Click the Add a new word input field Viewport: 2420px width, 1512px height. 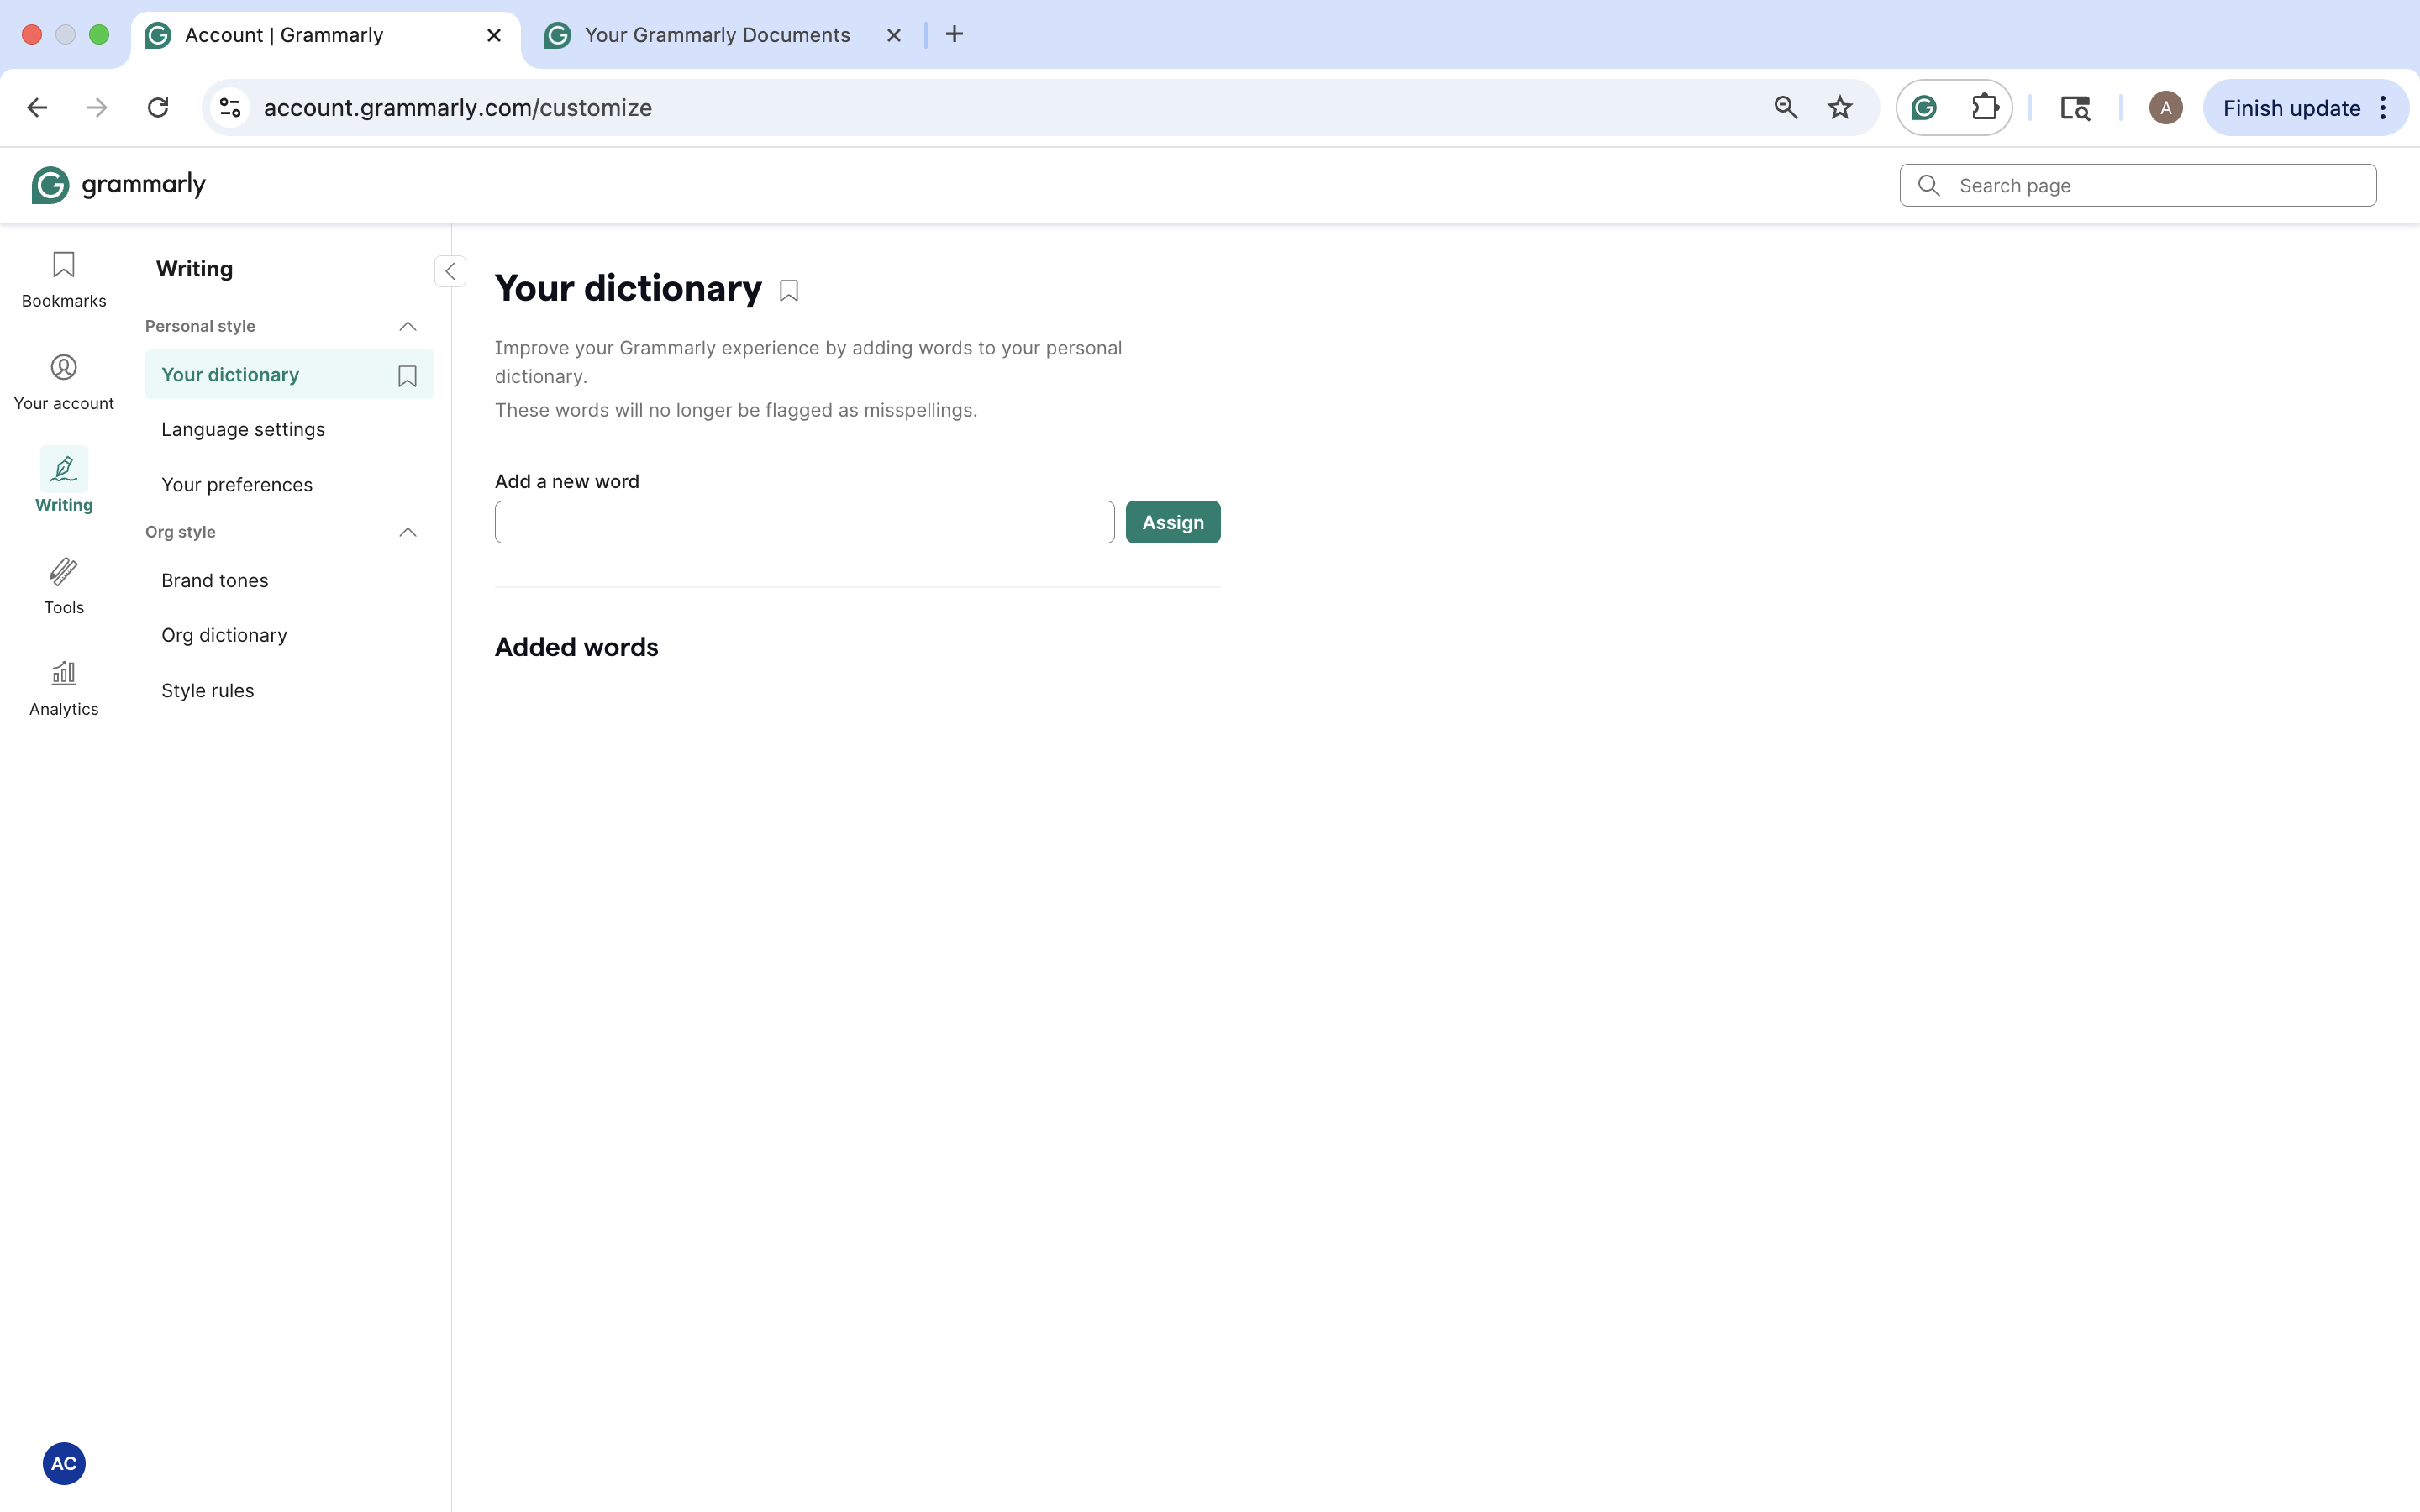[x=803, y=521]
